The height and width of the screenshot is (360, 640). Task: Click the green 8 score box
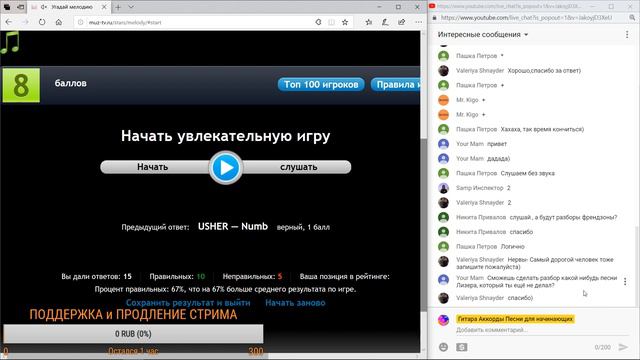coord(21,85)
